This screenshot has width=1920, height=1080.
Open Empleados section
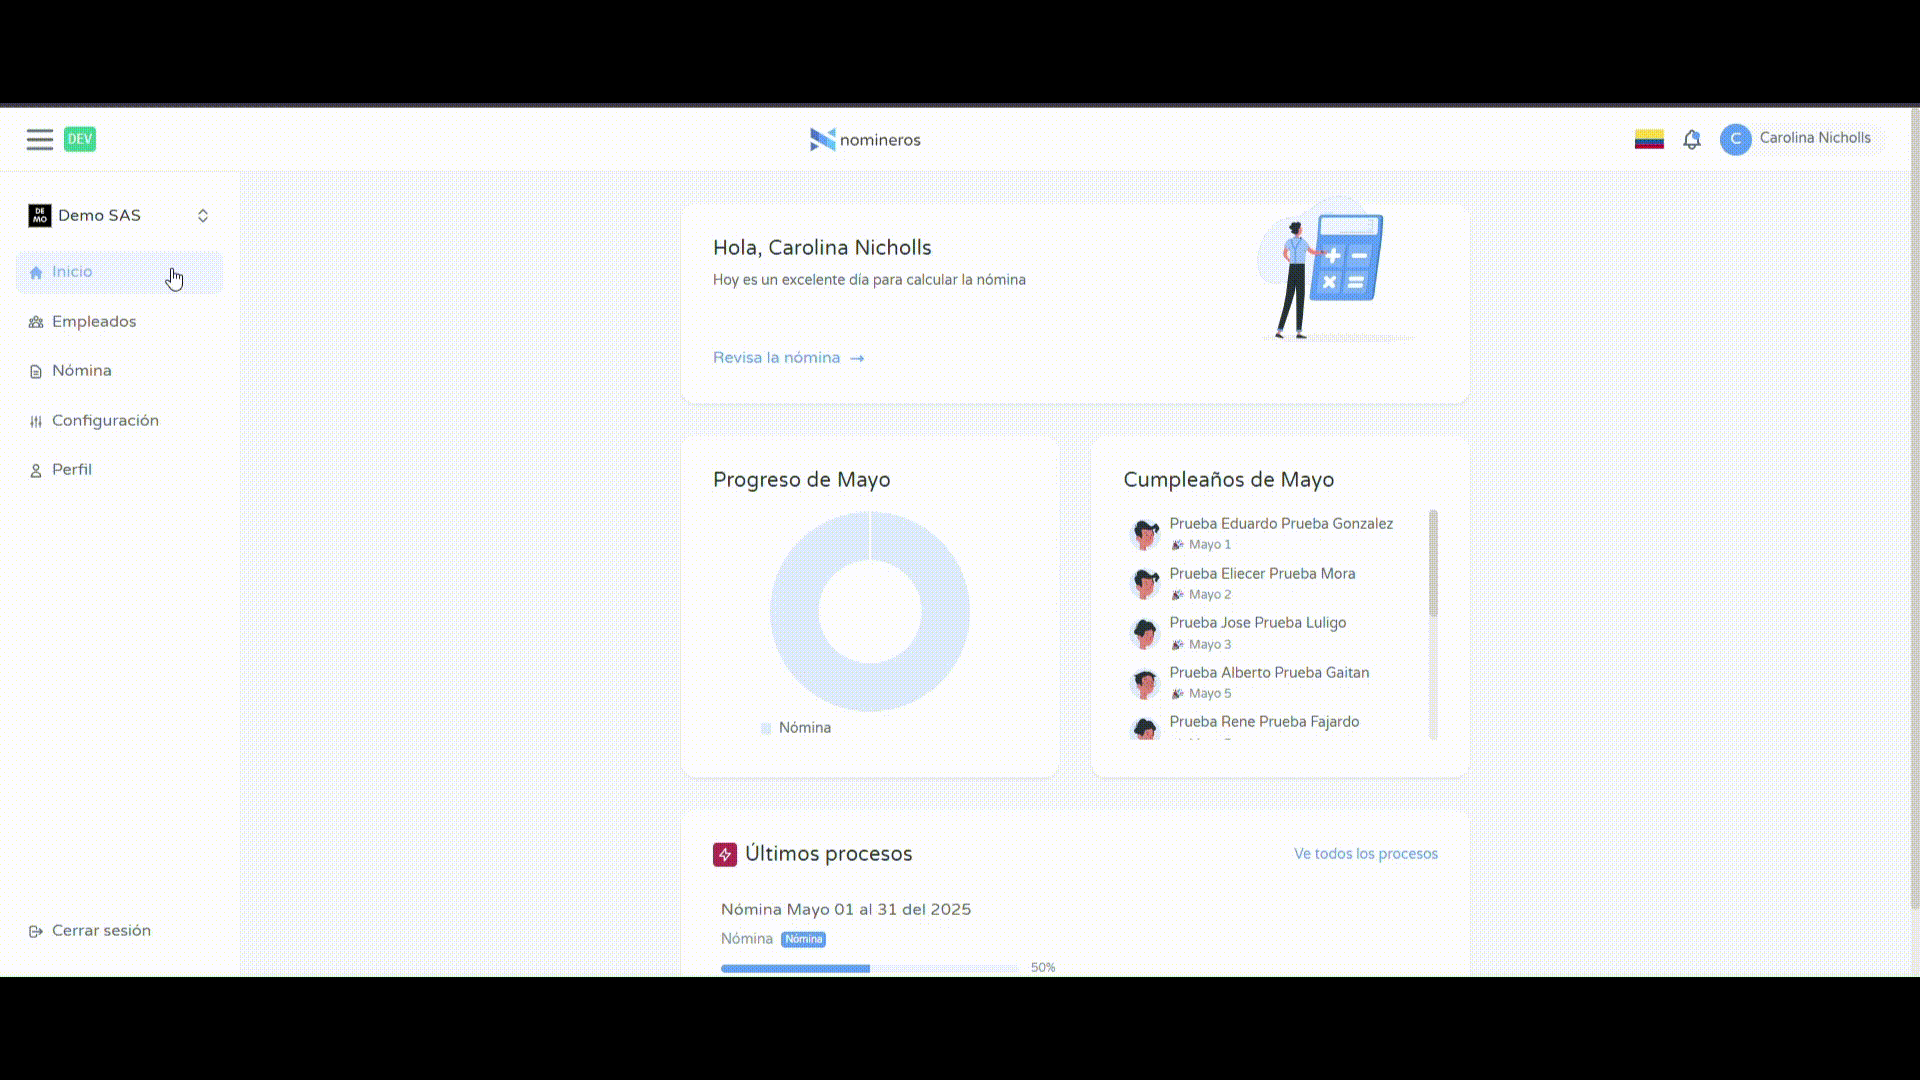[93, 322]
